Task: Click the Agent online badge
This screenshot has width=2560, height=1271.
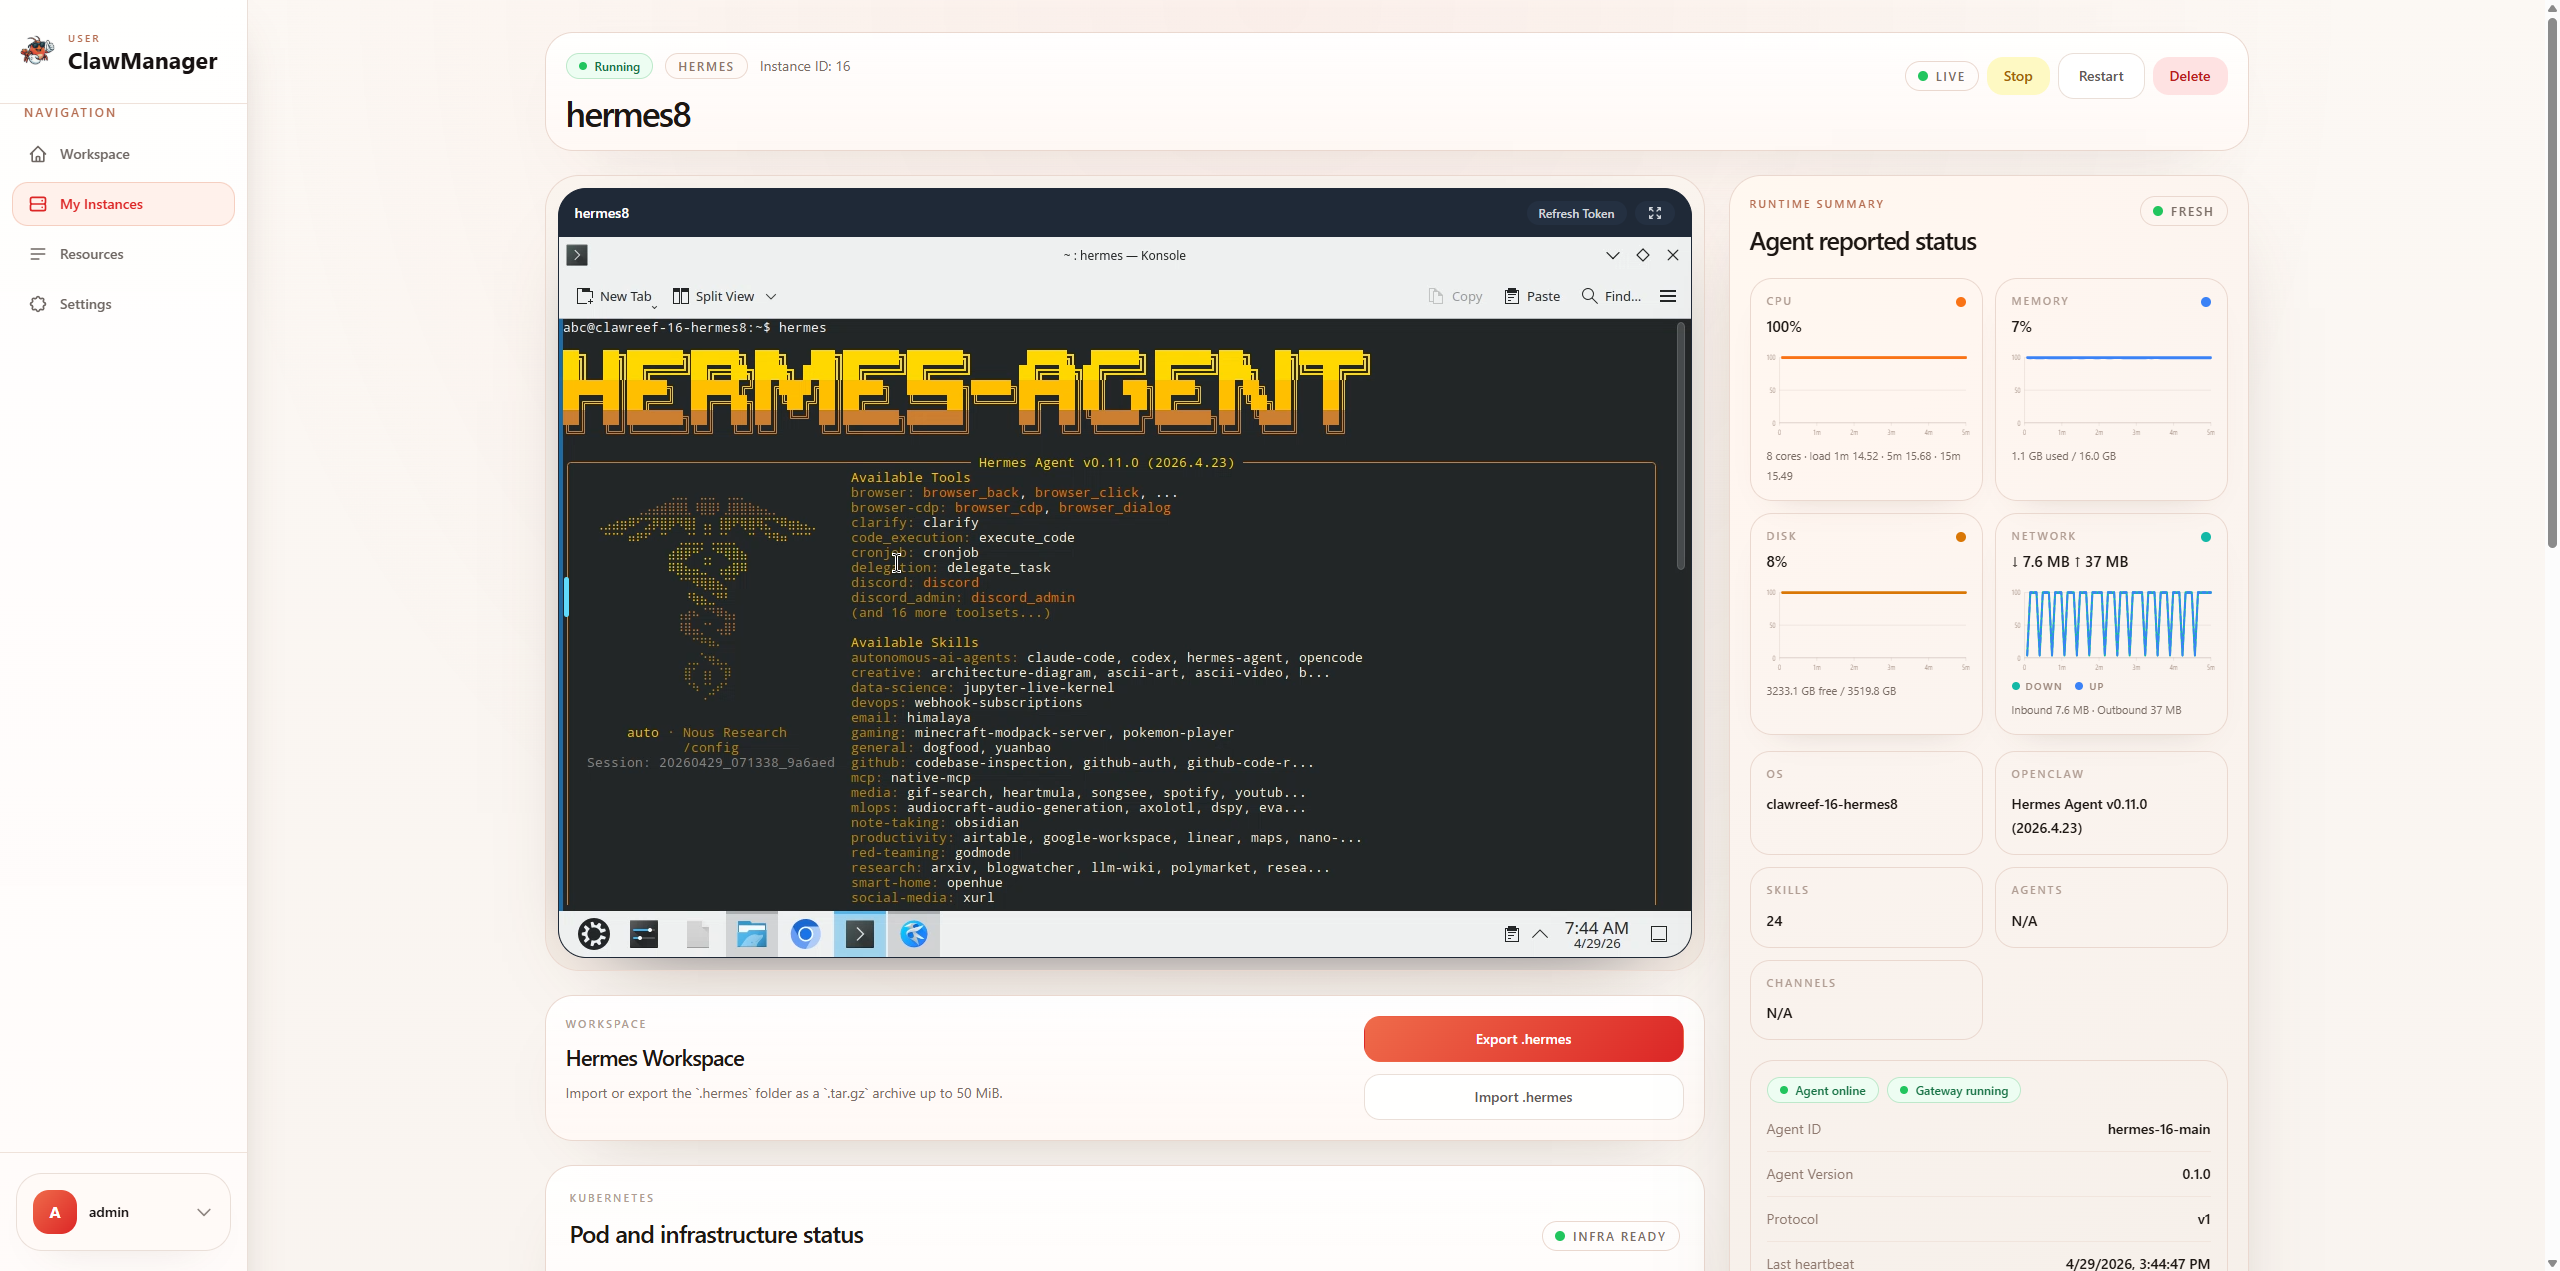Action: coord(1822,1090)
